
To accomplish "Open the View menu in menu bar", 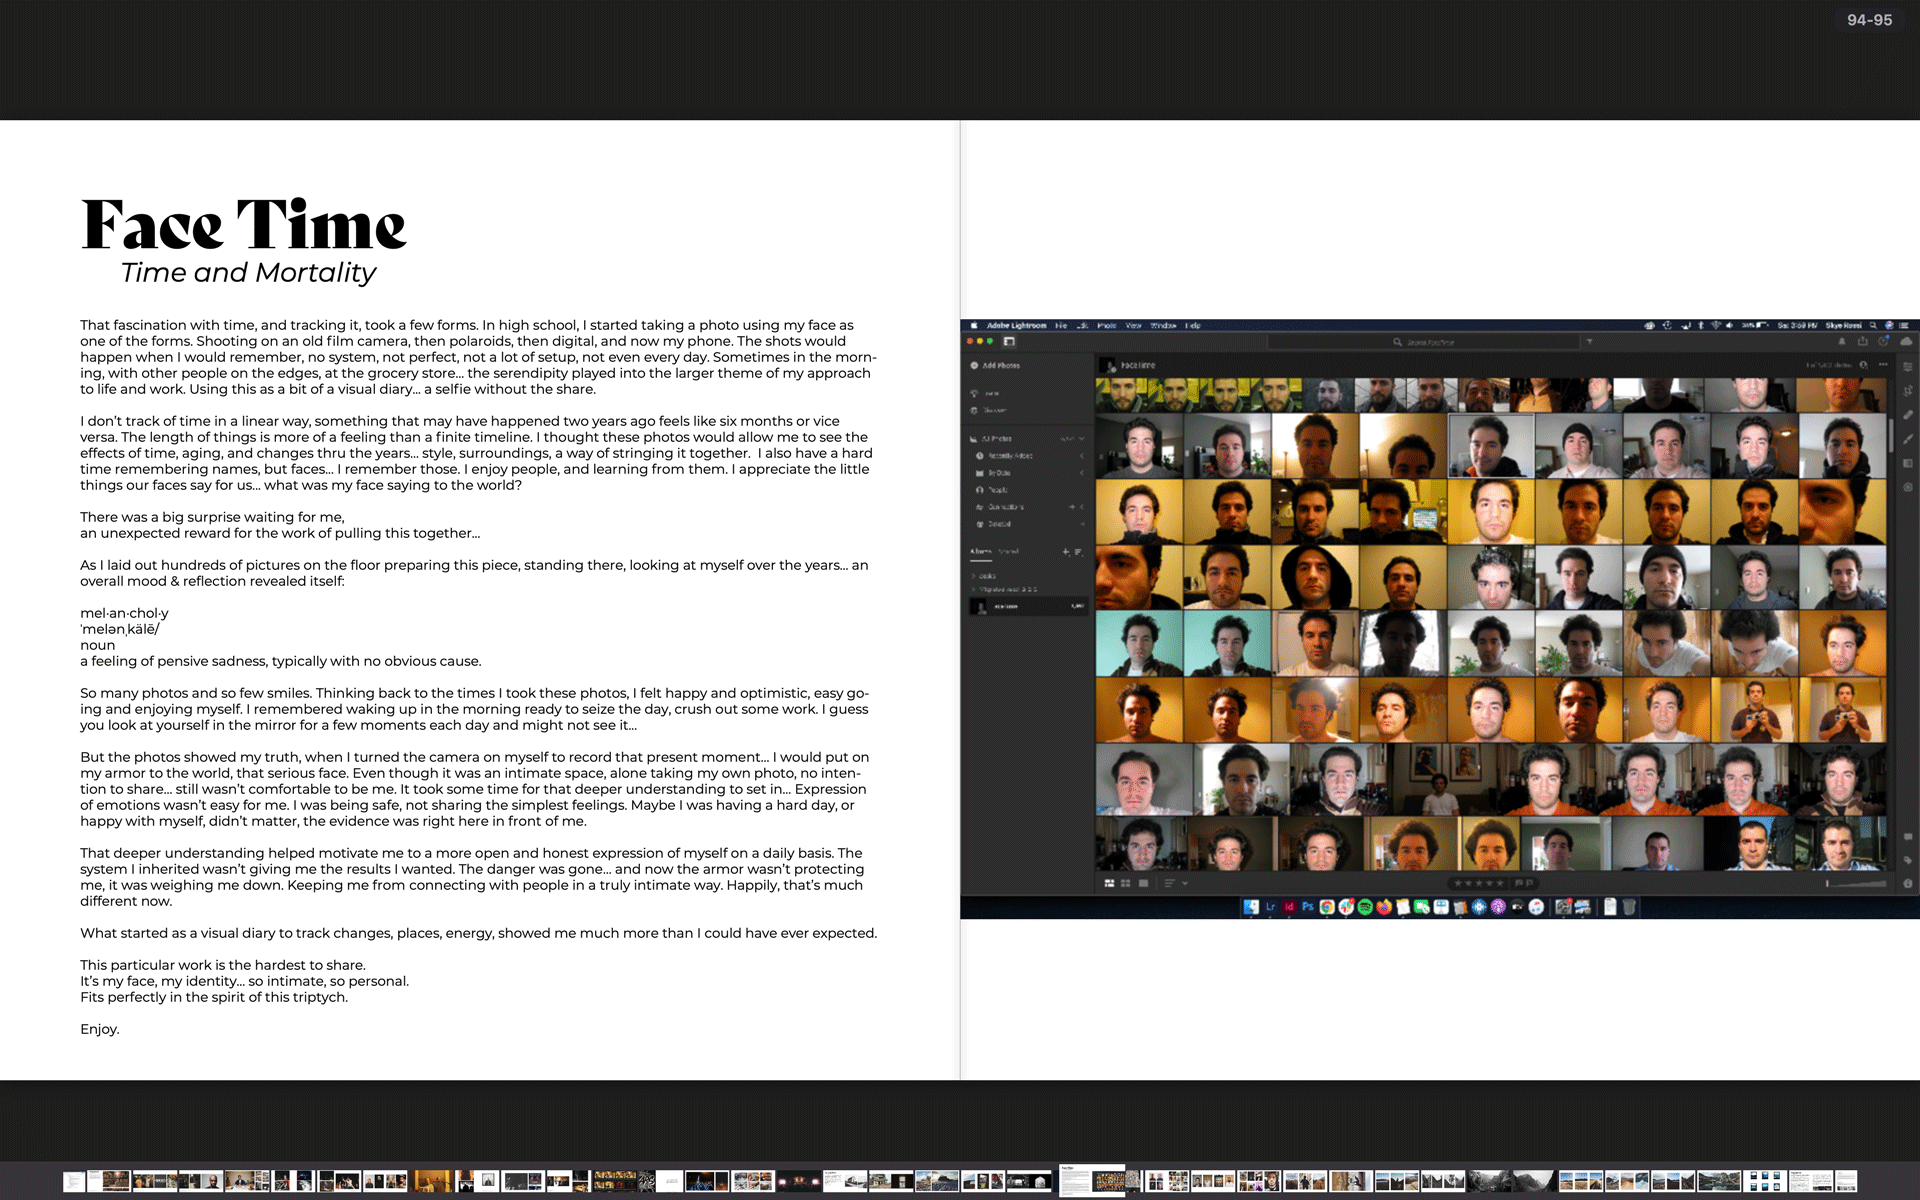I will tap(1133, 325).
